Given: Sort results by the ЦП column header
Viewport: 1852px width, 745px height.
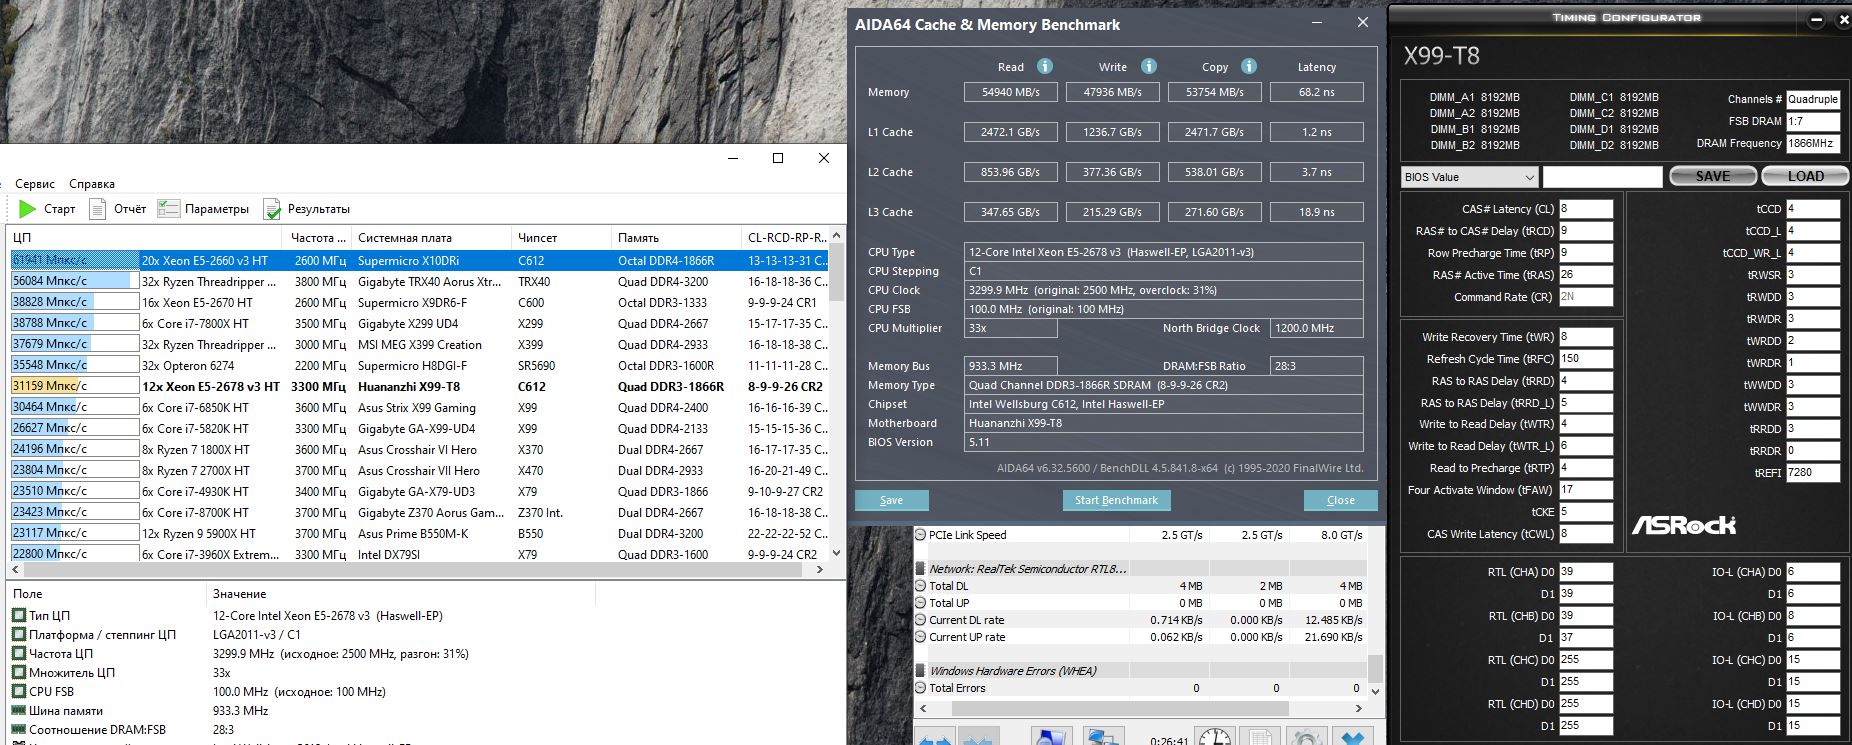Looking at the screenshot, I should point(143,238).
